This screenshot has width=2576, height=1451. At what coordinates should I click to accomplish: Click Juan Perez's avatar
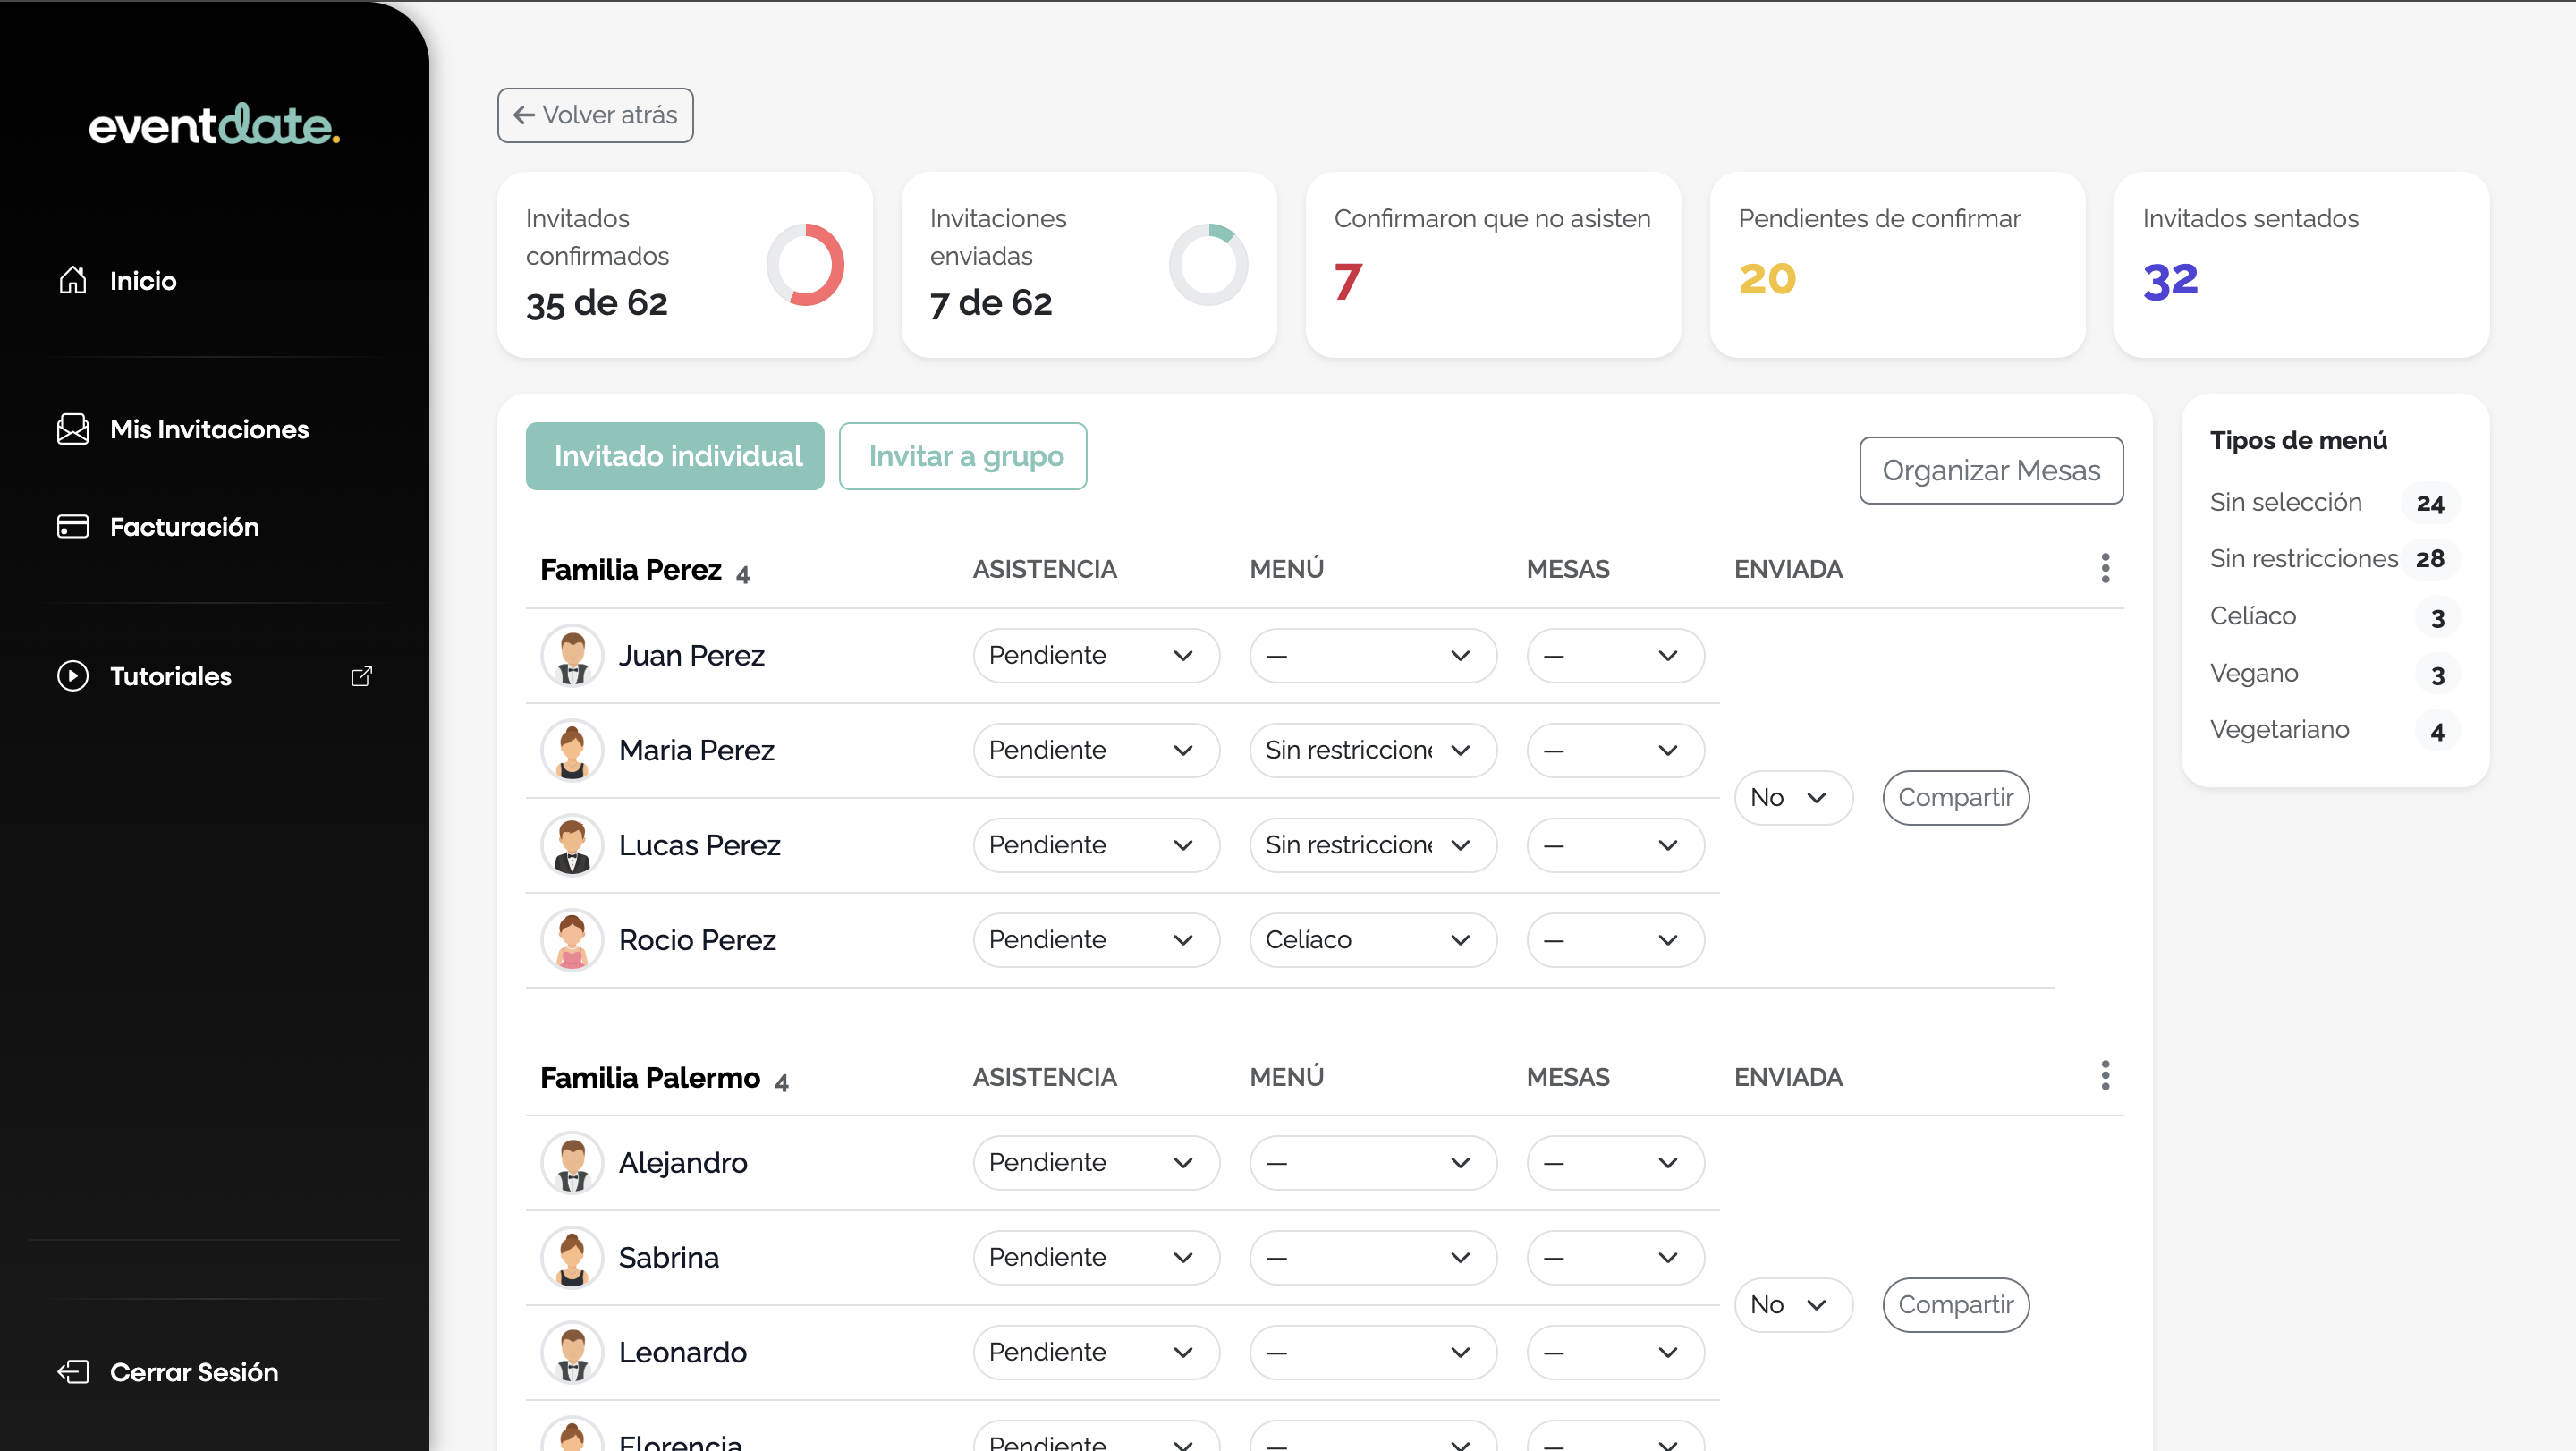(x=572, y=656)
